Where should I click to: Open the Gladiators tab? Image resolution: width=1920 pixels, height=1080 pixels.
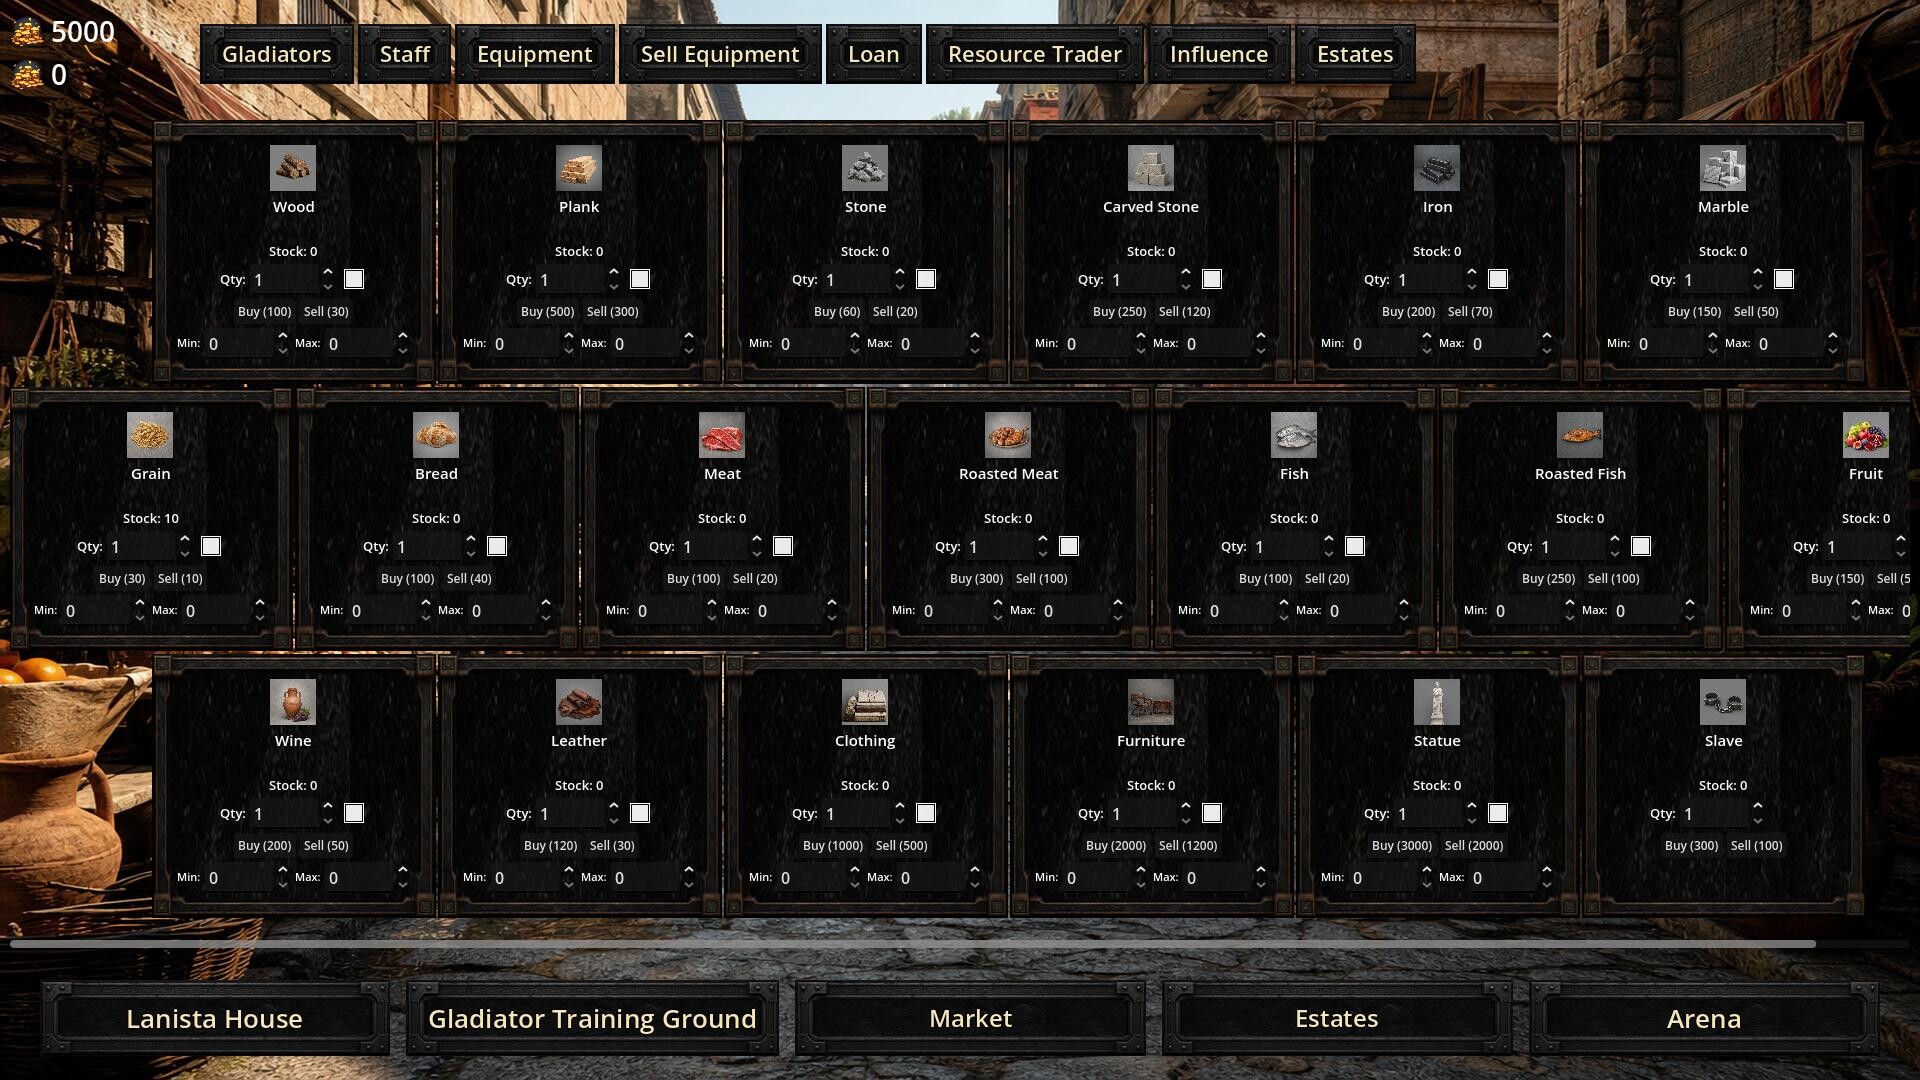[277, 54]
